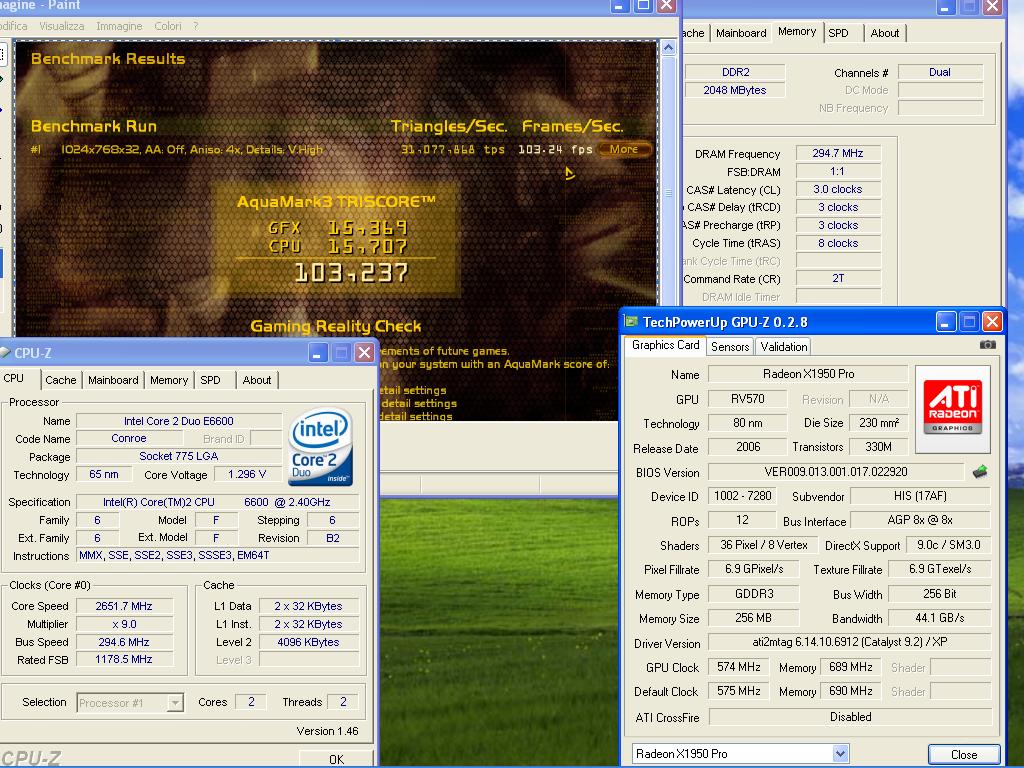This screenshot has height=768, width=1024.
Task: Select the Memory tab in the background CPU-Z window
Action: click(797, 31)
